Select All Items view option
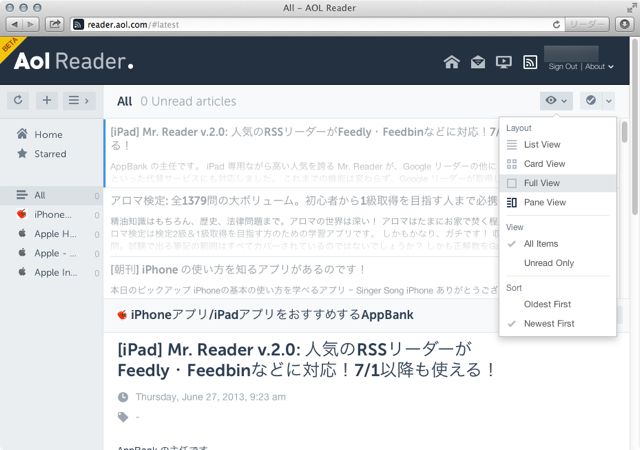640x450 pixels. pyautogui.click(x=558, y=244)
